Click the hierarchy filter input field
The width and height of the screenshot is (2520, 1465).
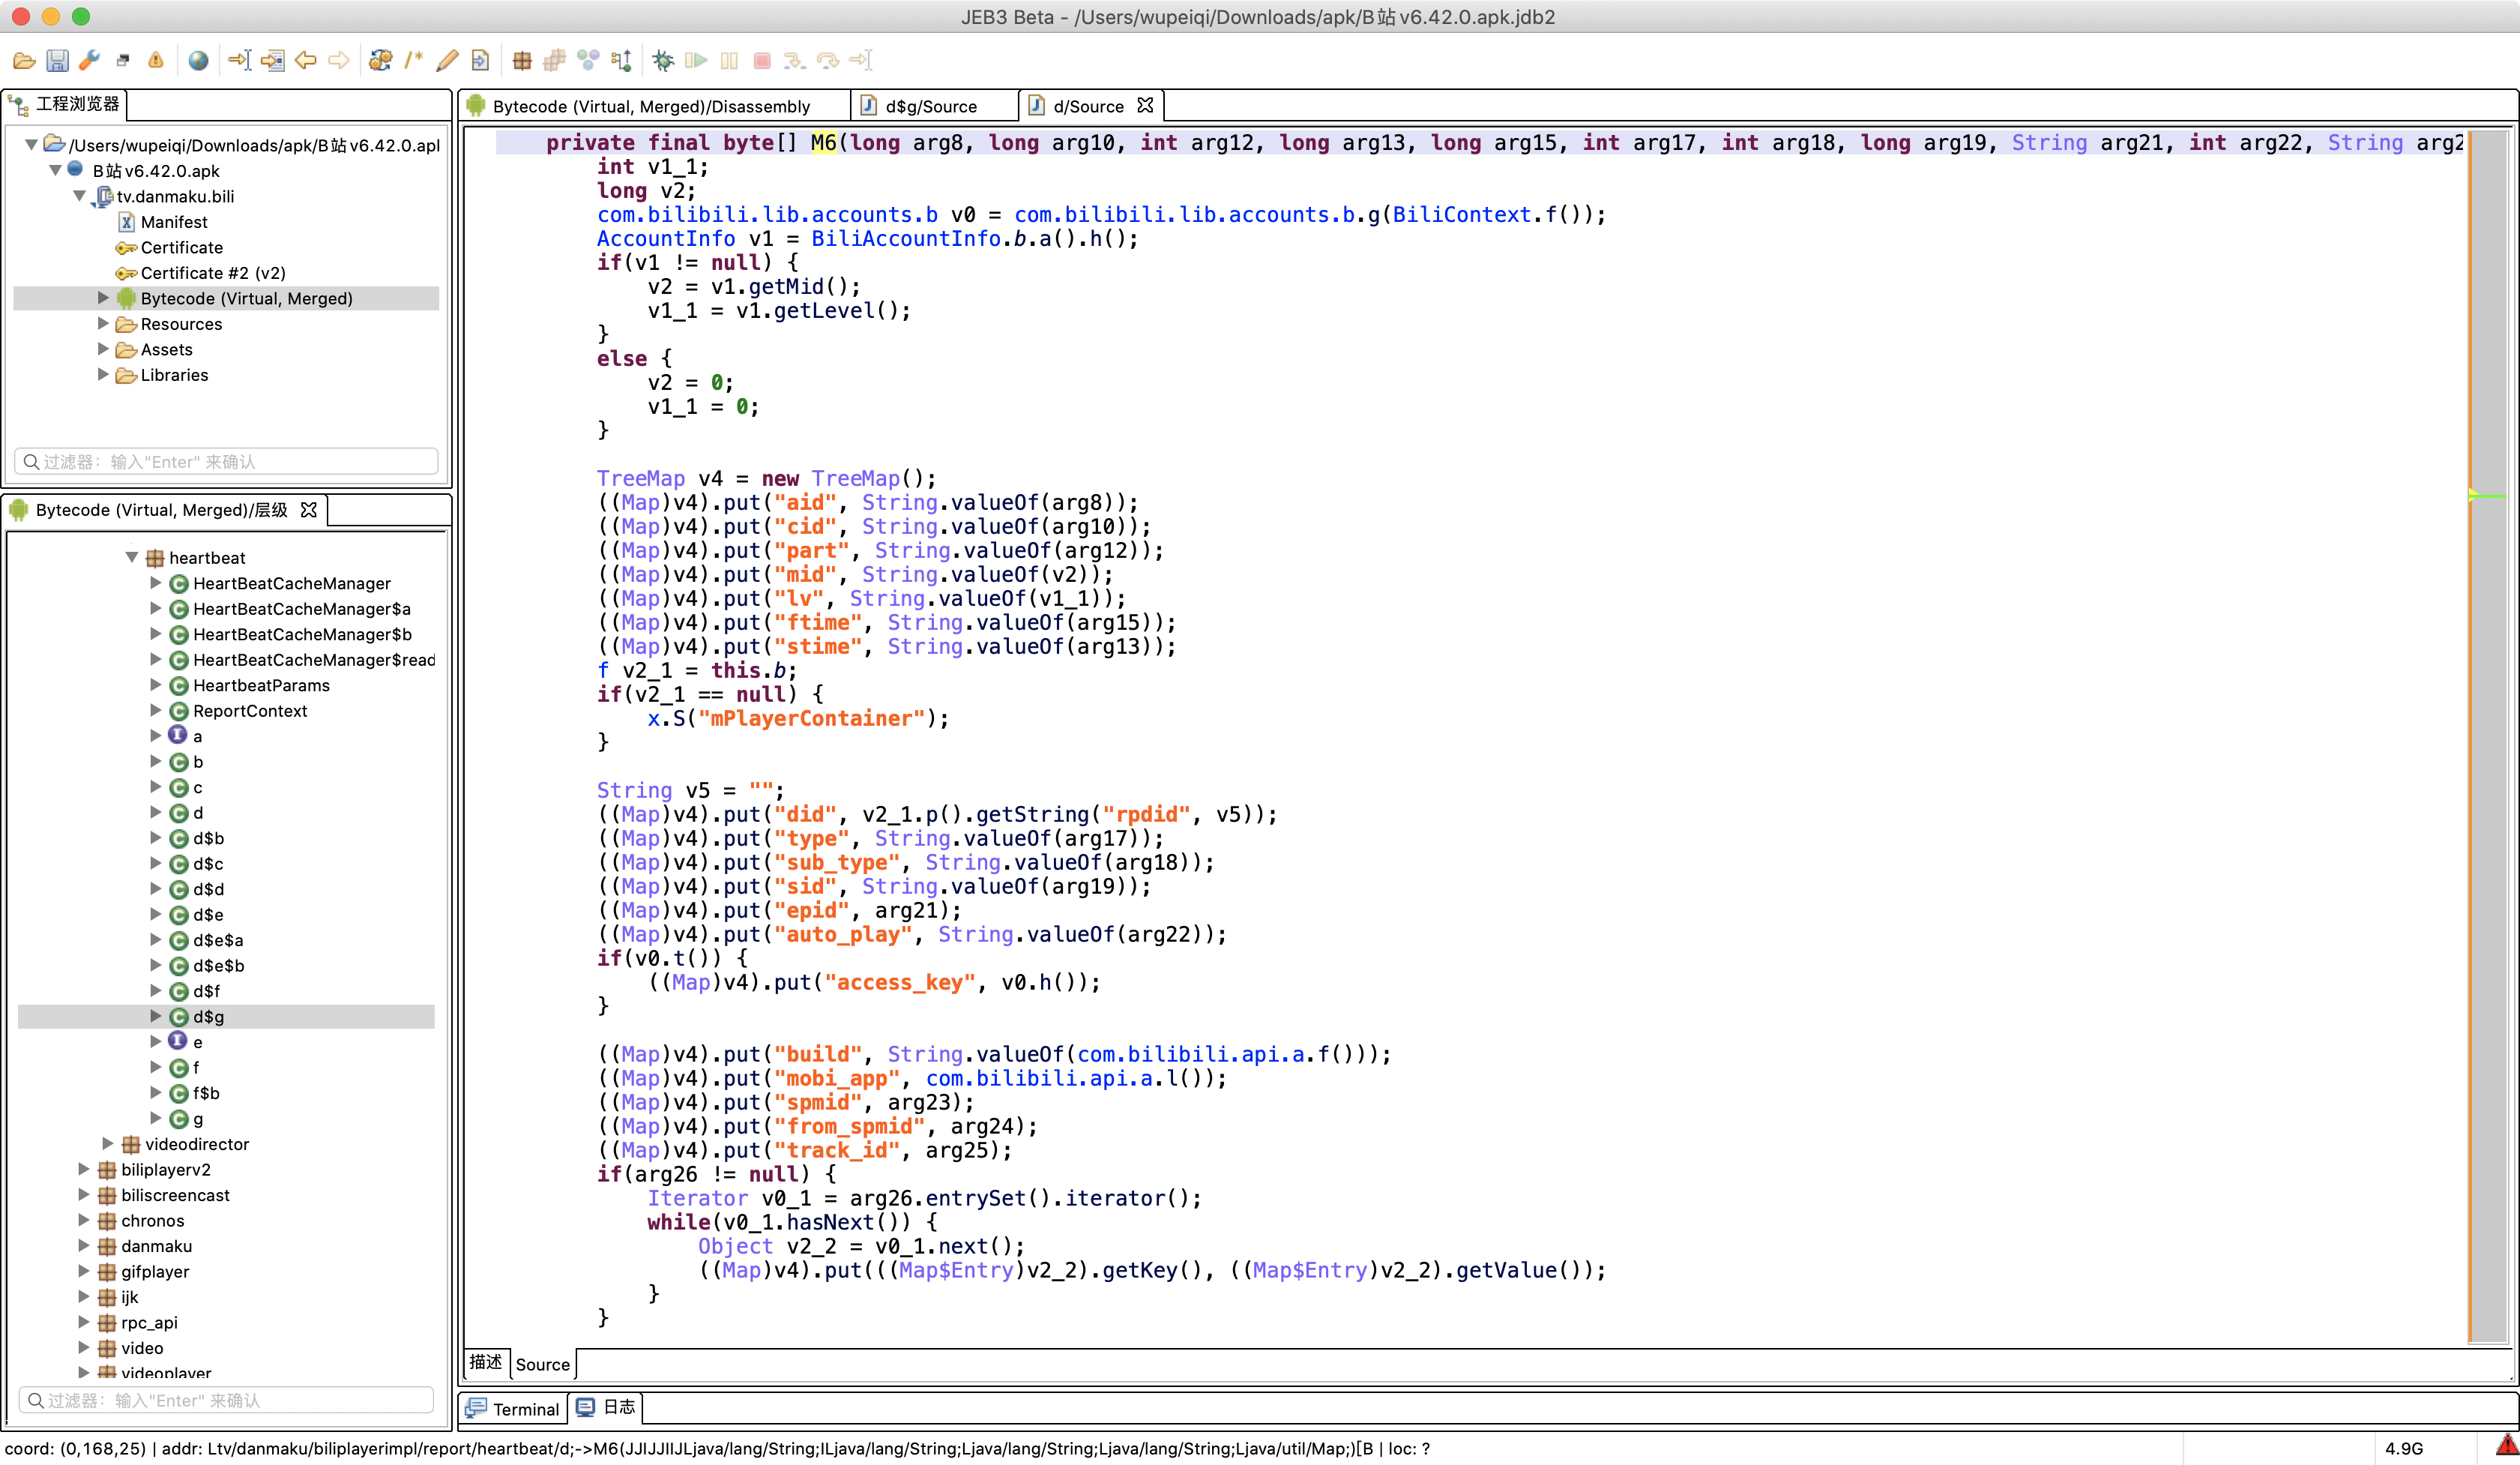(228, 1400)
